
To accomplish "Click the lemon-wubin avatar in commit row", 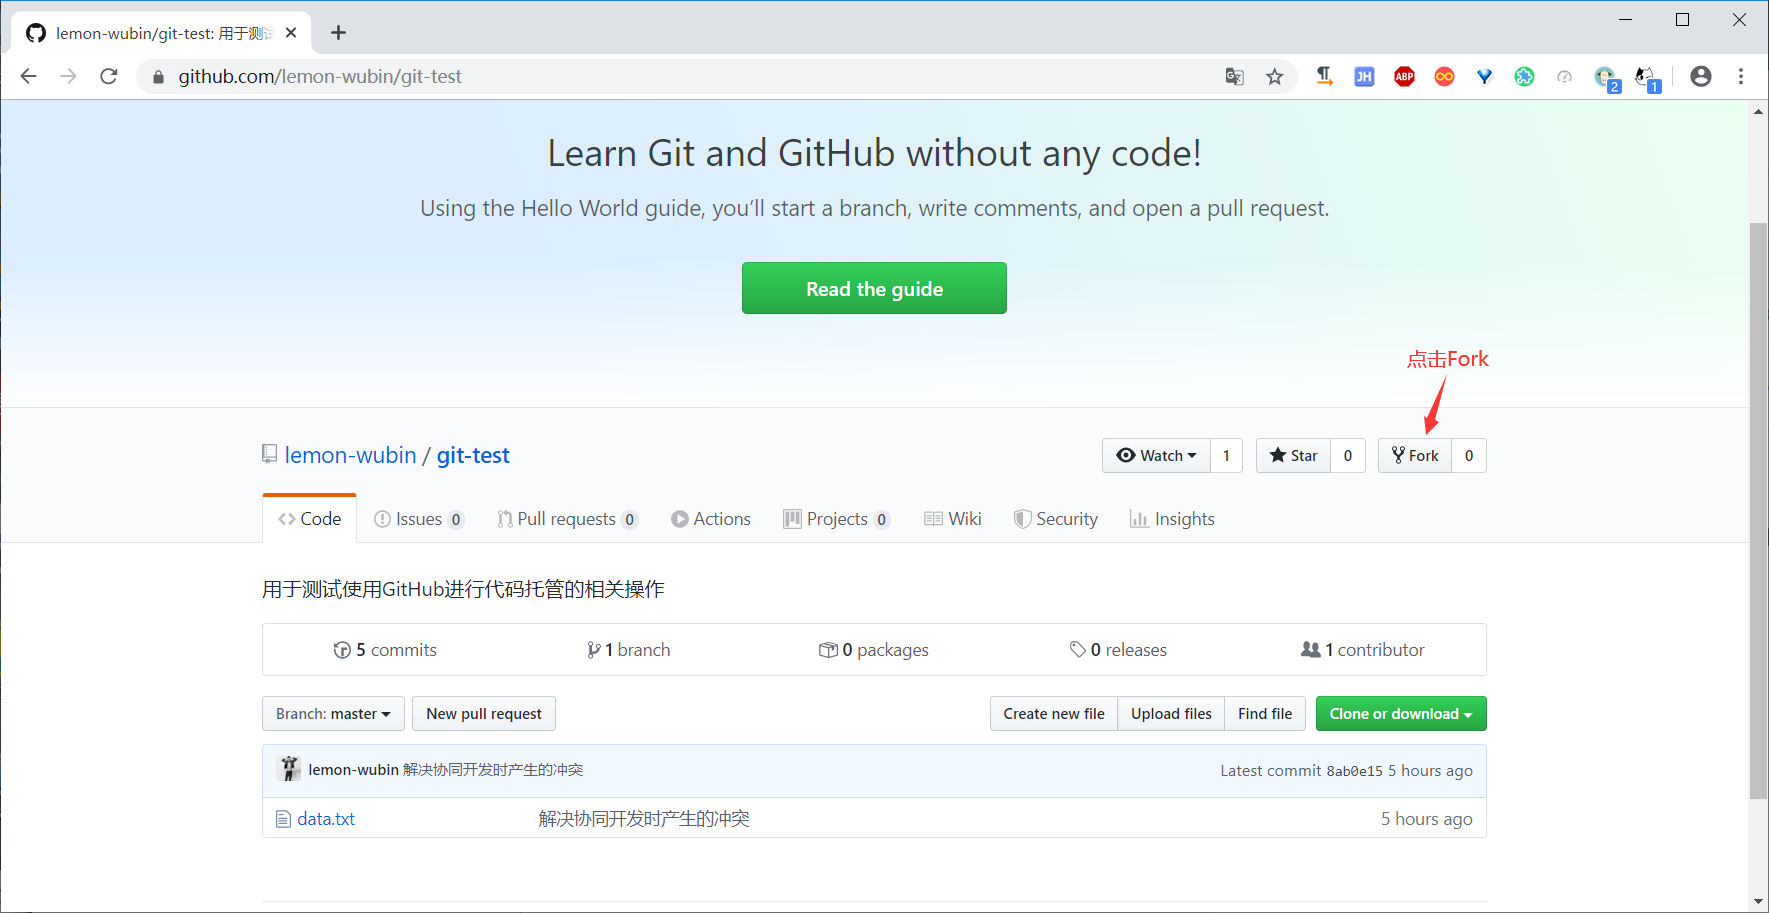I will click(x=290, y=769).
